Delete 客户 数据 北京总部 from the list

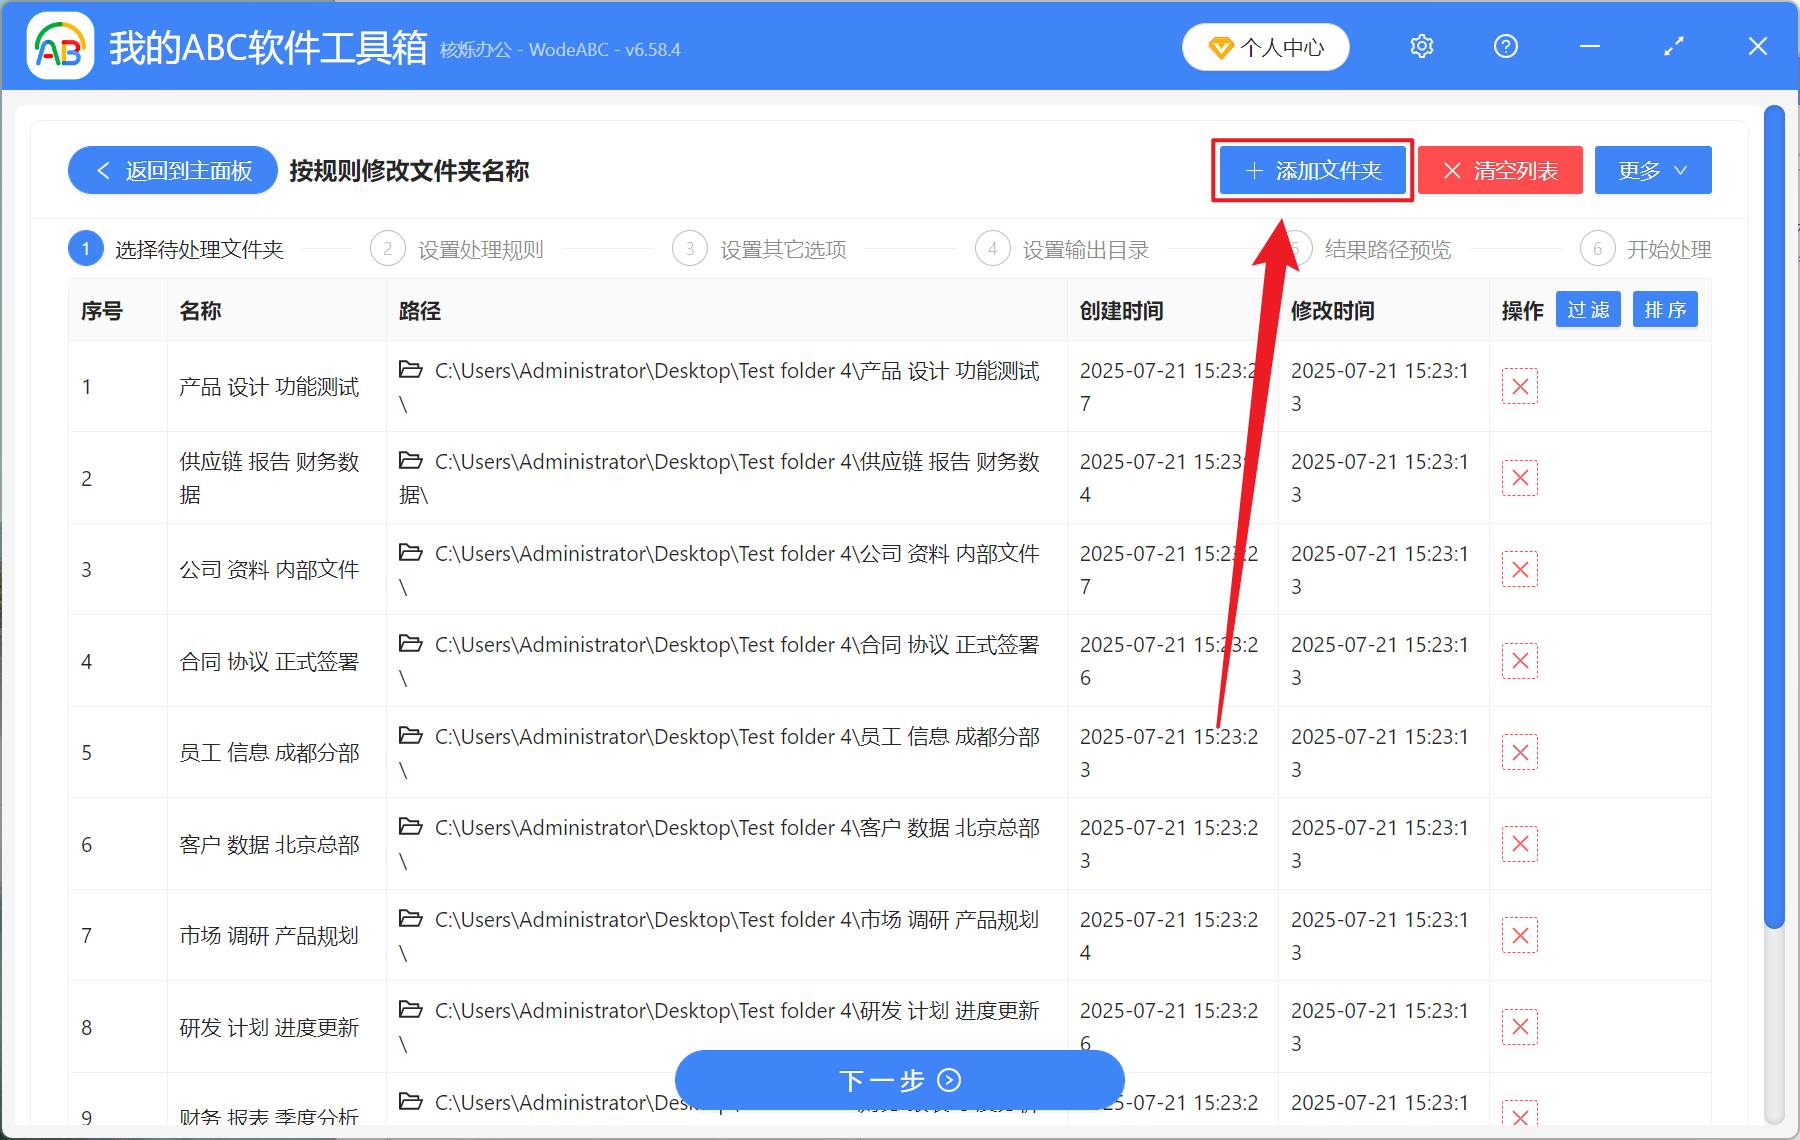point(1519,843)
